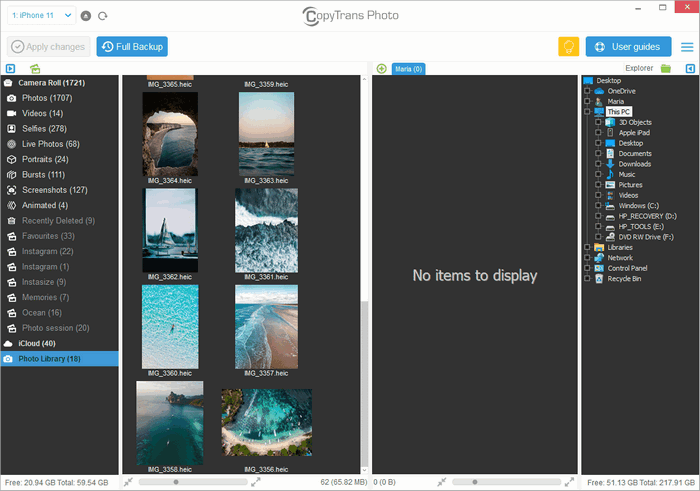Toggle the right explorer panel icon

click(690, 68)
